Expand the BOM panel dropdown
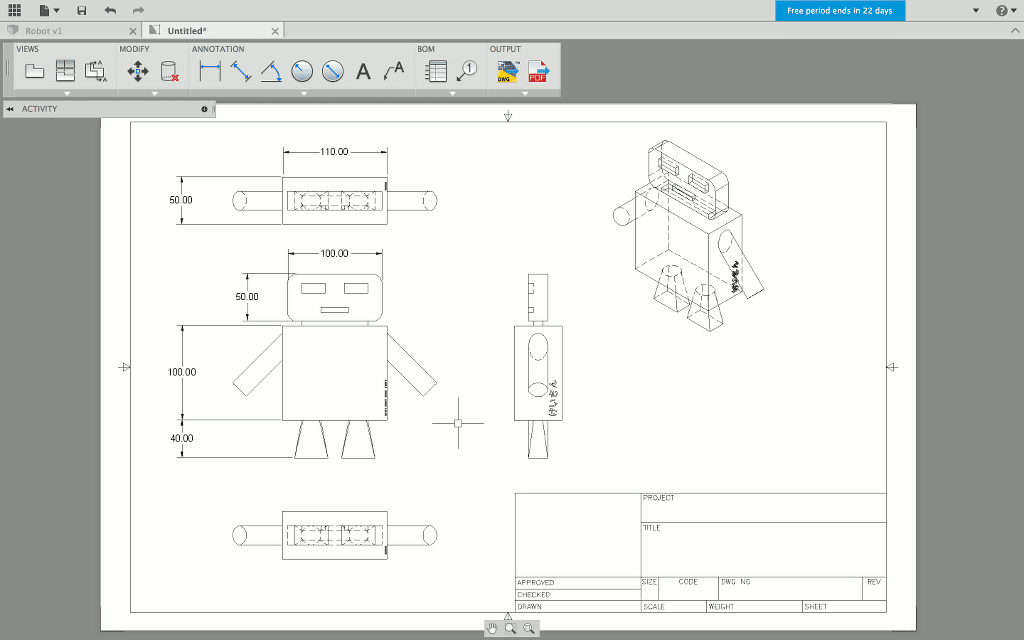Screen dimensions: 1024x640 coord(452,94)
